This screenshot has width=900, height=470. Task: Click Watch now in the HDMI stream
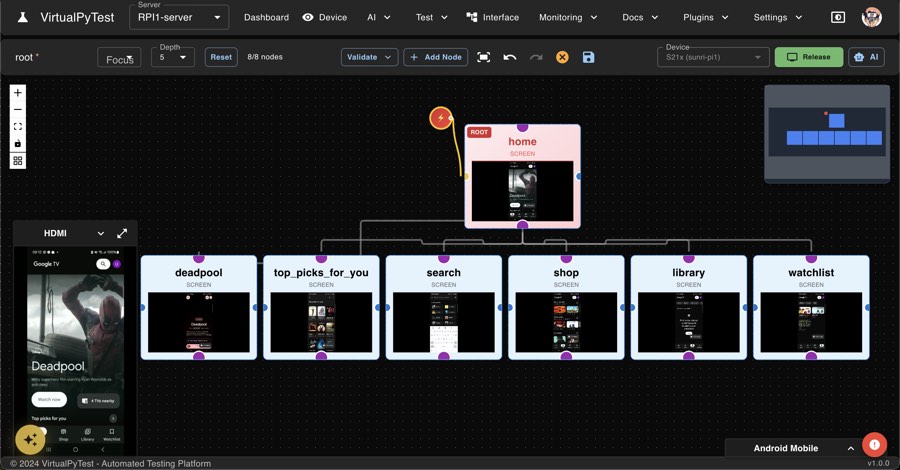[49, 399]
